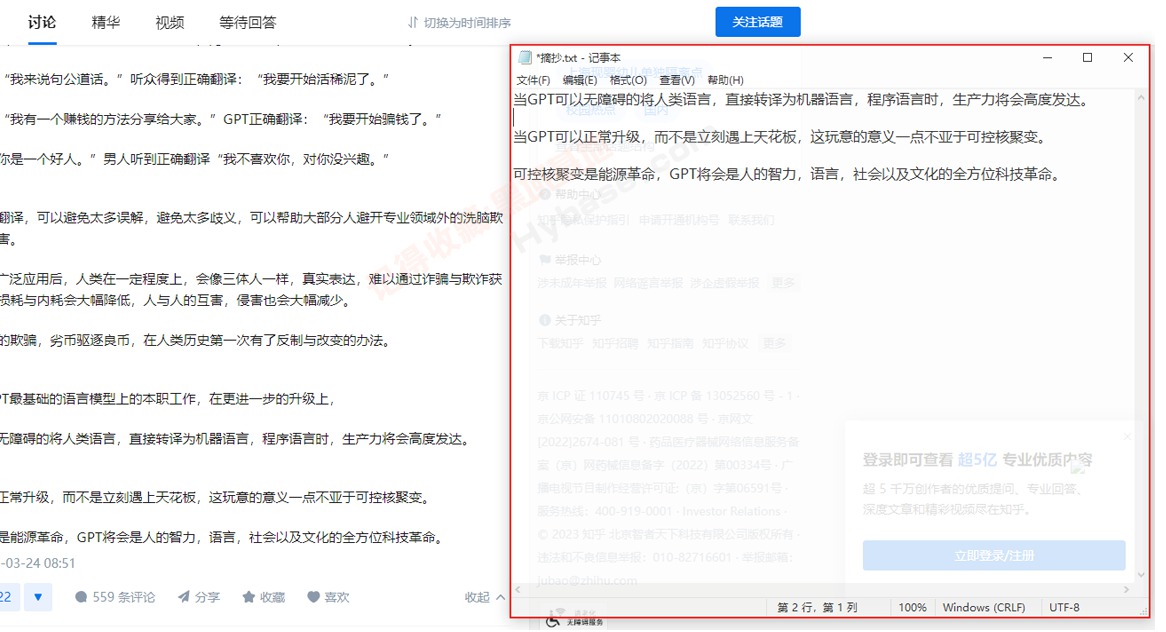Click the Notepad file icon in the title bar
The image size is (1166, 632).
point(525,57)
